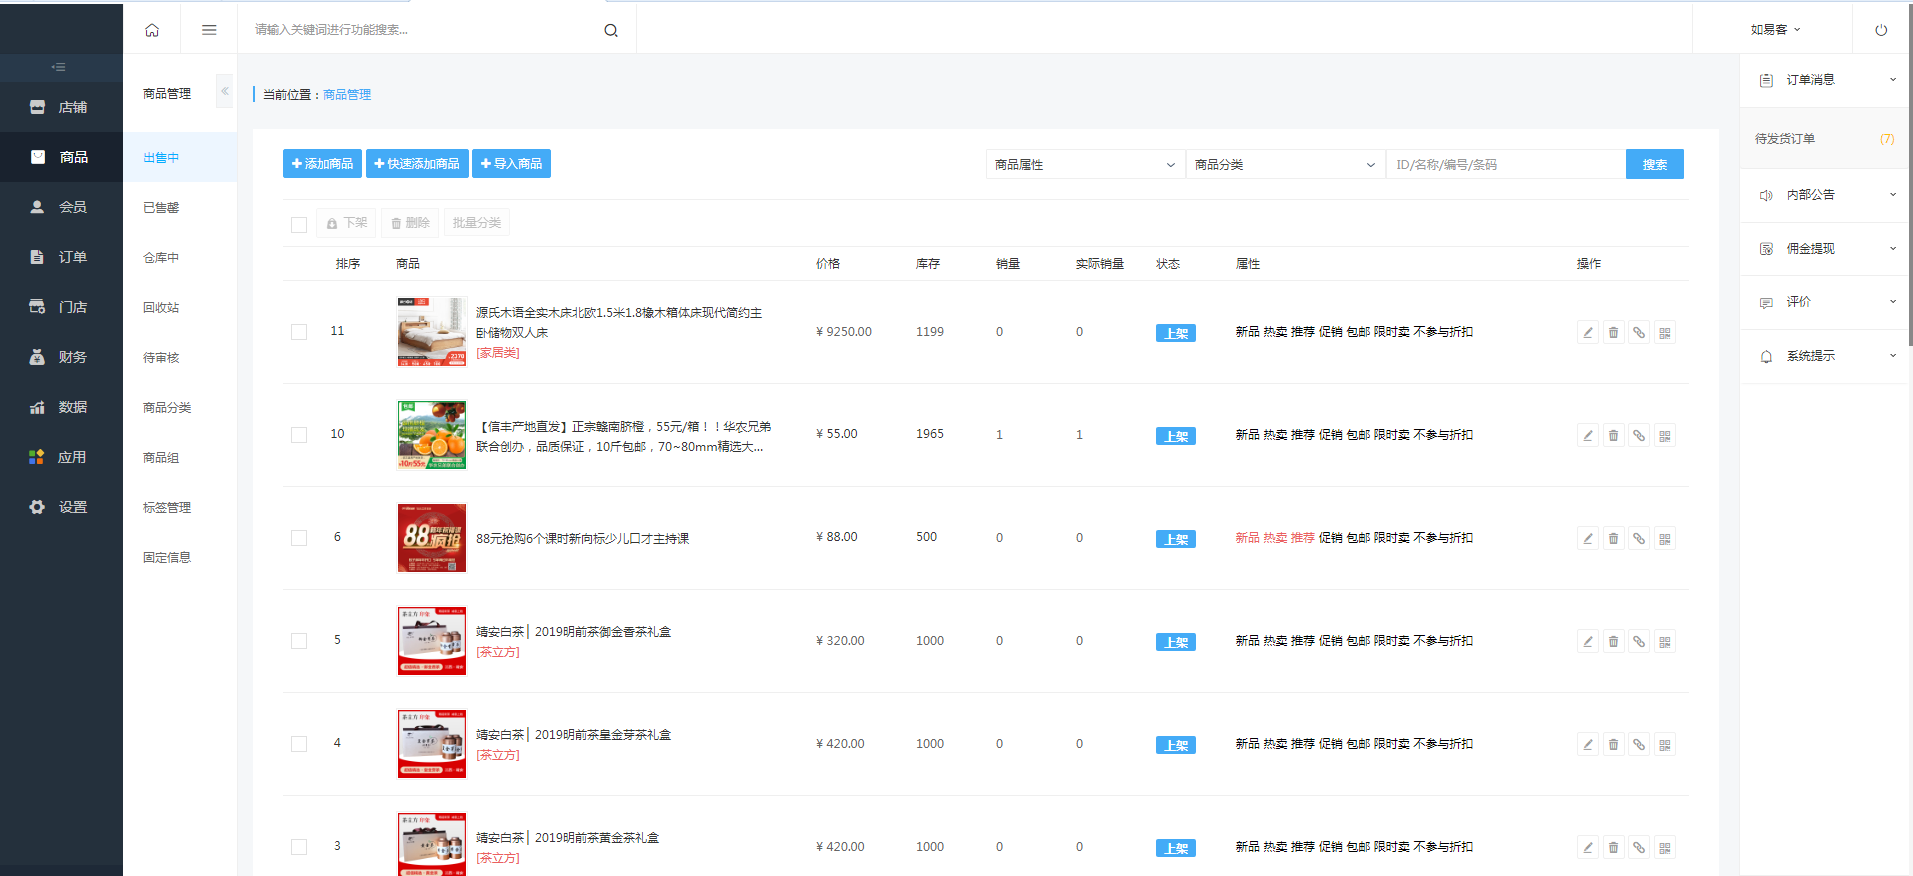Open the 赣南脐橙 orange product thumbnail

click(432, 435)
